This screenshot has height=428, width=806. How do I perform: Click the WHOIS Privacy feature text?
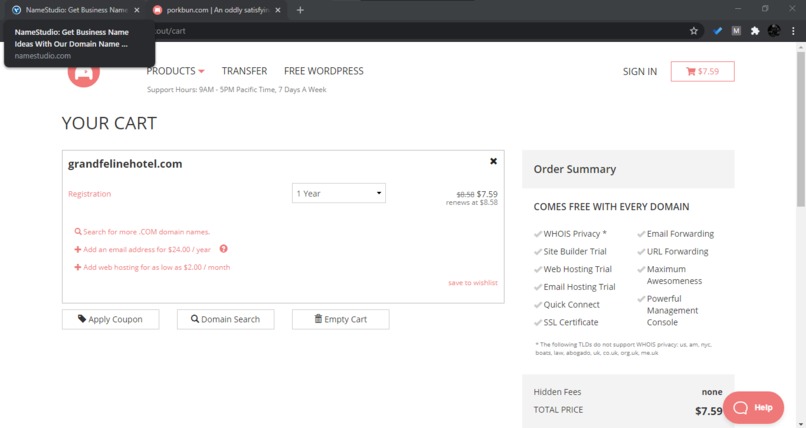(x=575, y=234)
